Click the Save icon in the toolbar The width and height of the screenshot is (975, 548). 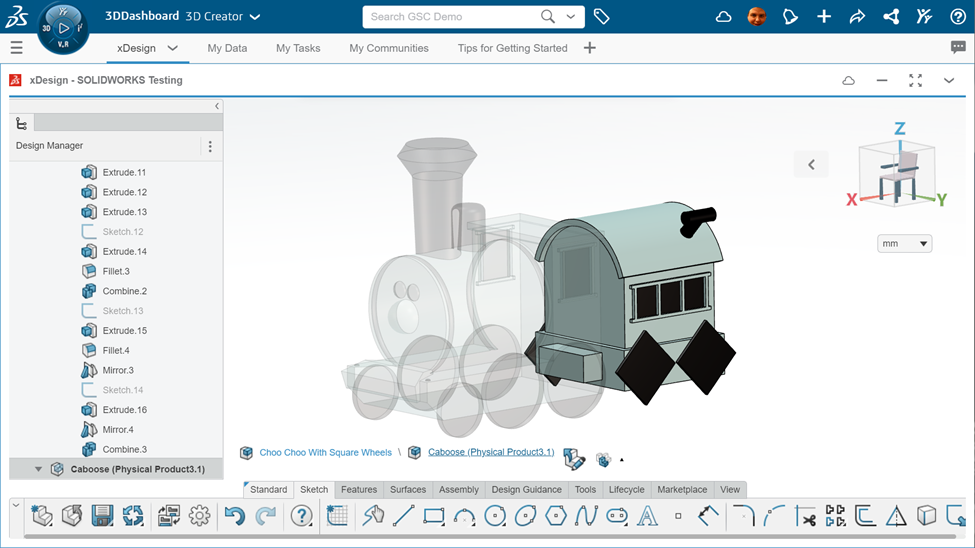[102, 516]
